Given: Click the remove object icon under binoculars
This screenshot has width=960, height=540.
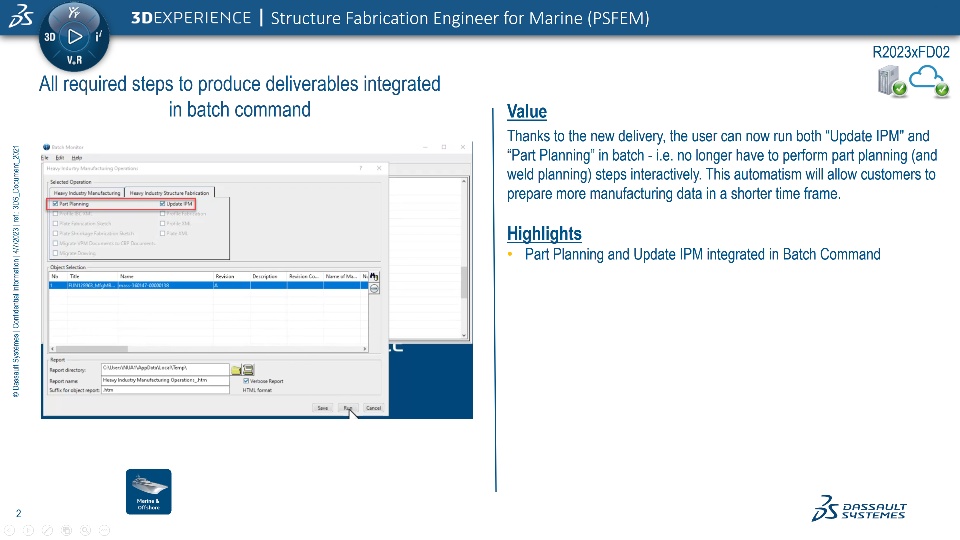Looking at the screenshot, I should click(374, 288).
